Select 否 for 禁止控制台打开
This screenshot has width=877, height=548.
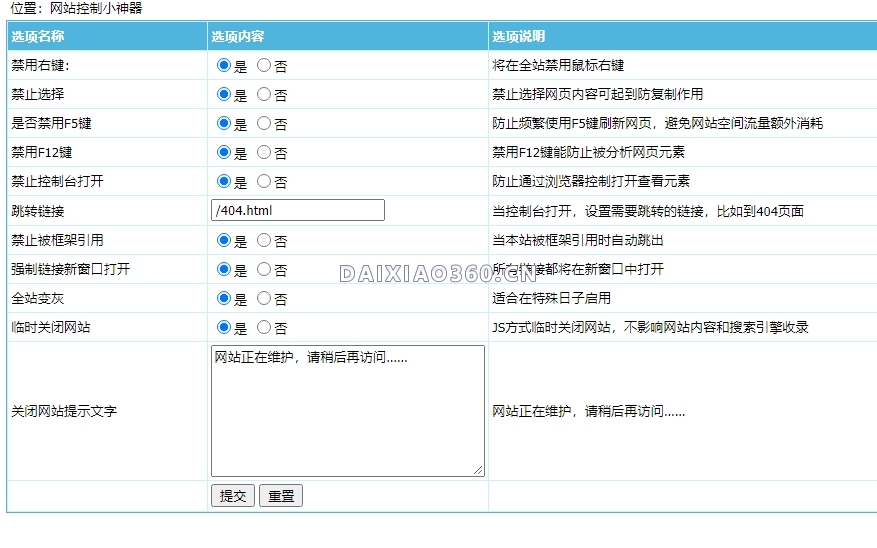pos(264,181)
